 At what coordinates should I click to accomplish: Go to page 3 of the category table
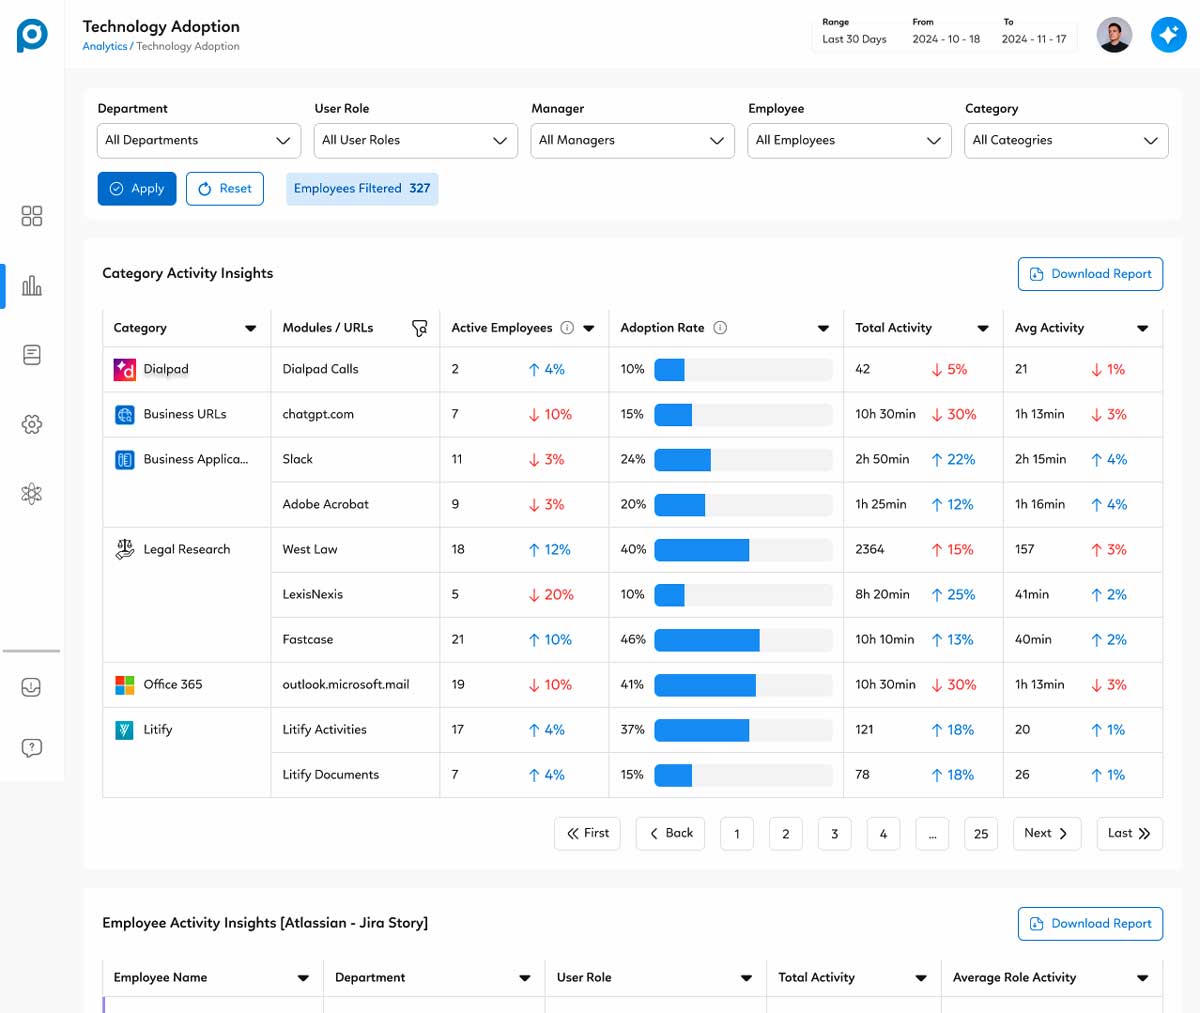(834, 833)
